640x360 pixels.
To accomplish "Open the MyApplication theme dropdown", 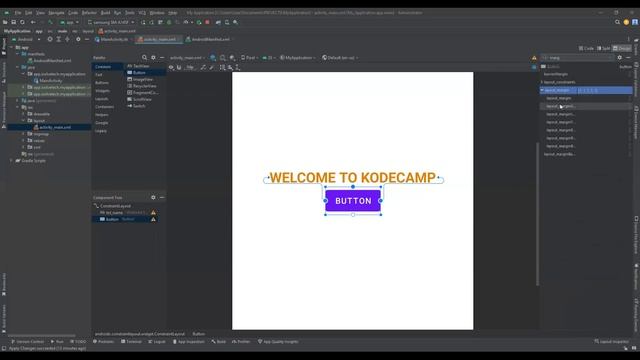I will [x=298, y=58].
